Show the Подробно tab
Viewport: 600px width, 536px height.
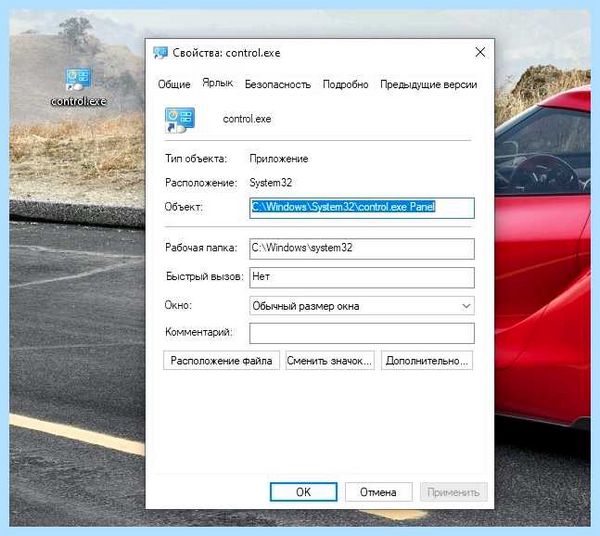[346, 84]
